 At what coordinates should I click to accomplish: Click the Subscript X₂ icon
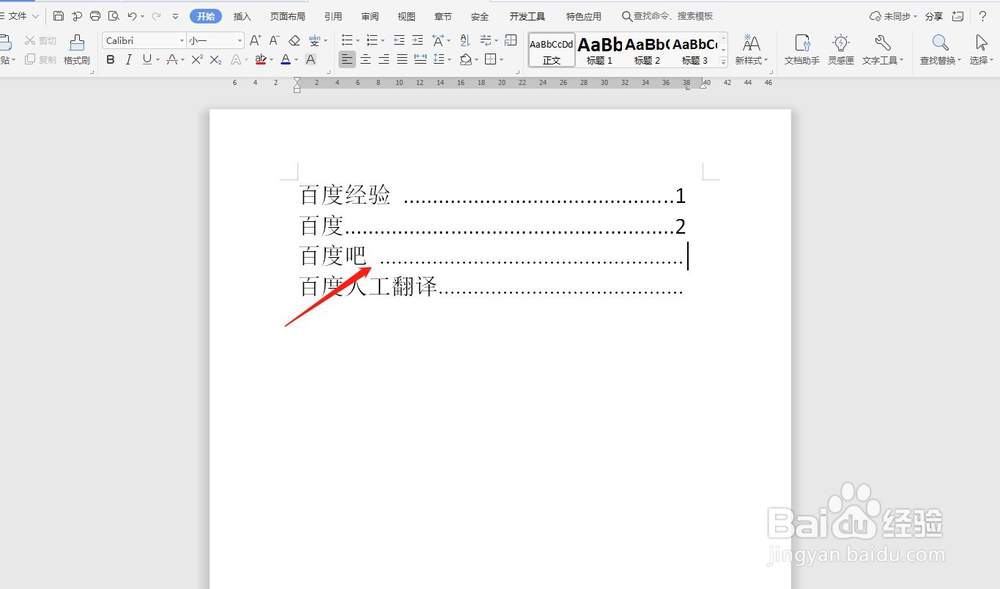216,59
